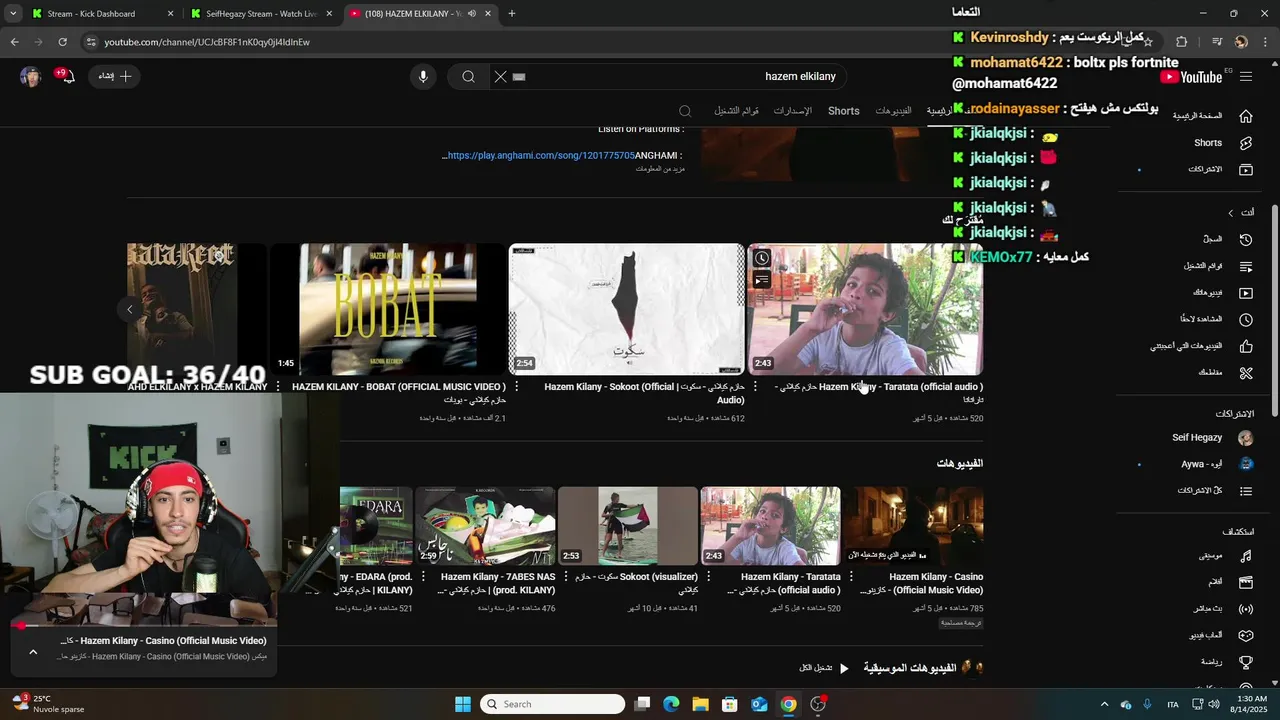The width and height of the screenshot is (1280, 720).
Task: Search within the channel using the magnifier icon
Action: [685, 111]
